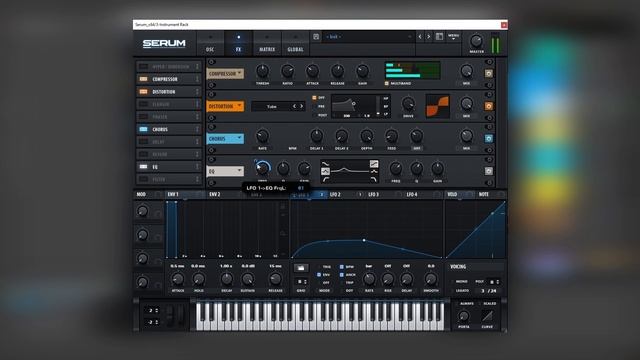This screenshot has width=640, height=360.
Task: Click the Hyper/Dimension row in FX rack
Action: click(169, 66)
